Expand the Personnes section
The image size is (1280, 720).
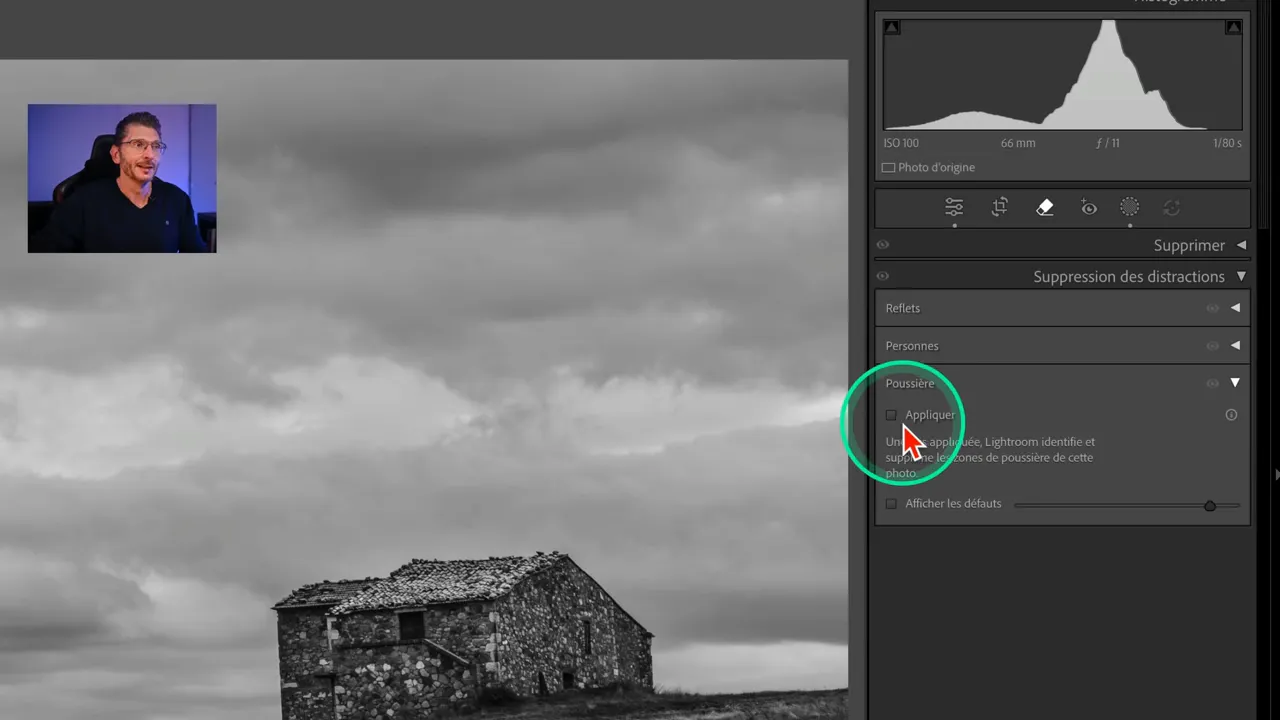point(1236,345)
